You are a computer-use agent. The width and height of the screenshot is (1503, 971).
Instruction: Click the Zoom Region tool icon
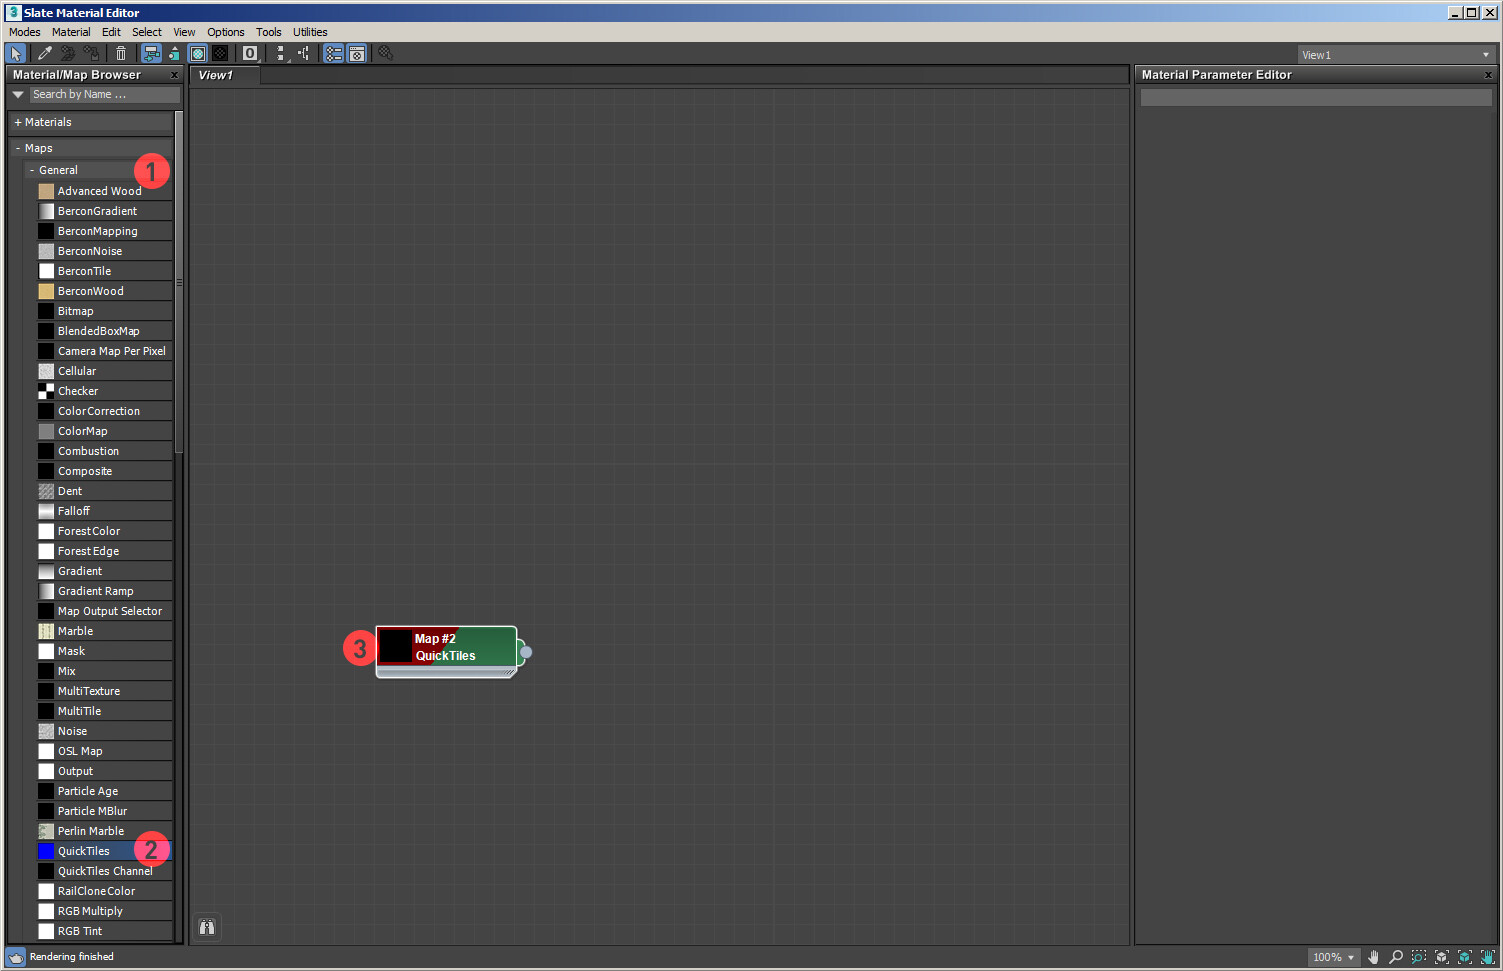[x=1418, y=957]
